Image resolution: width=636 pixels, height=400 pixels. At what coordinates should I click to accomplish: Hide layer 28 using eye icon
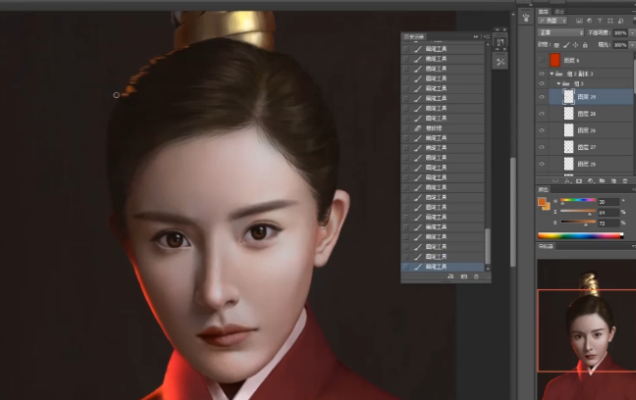[x=543, y=115]
